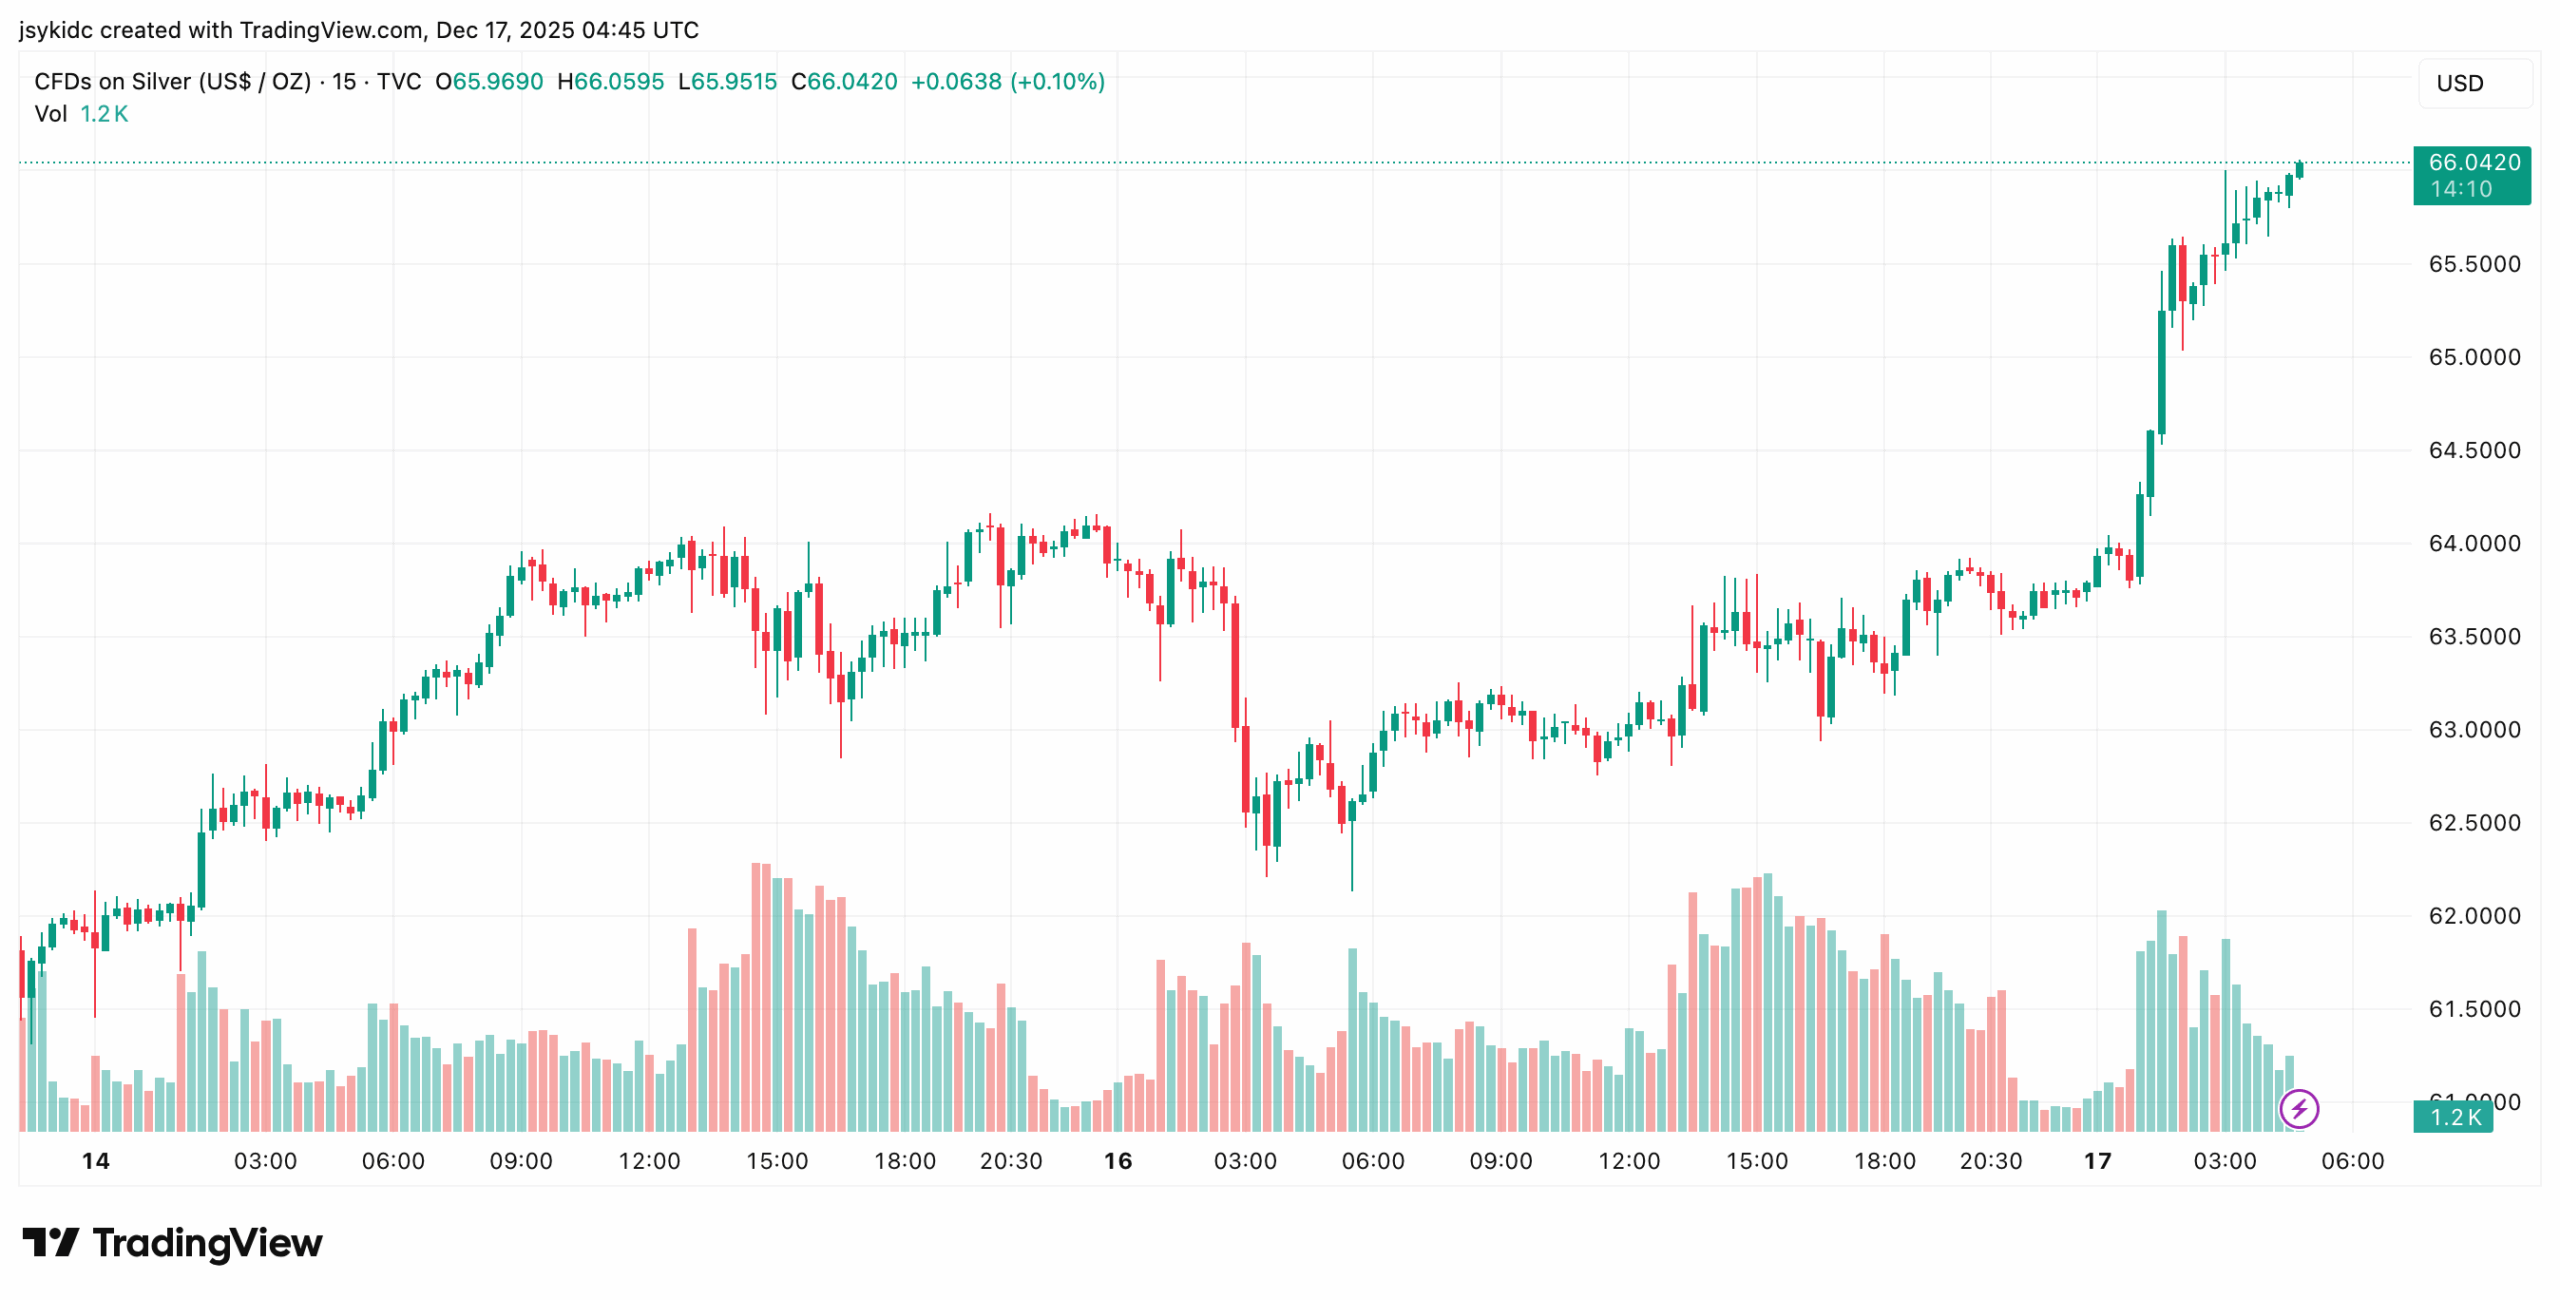Click the close value C66.0420 in legend
2560x1300 pixels.
tap(844, 82)
